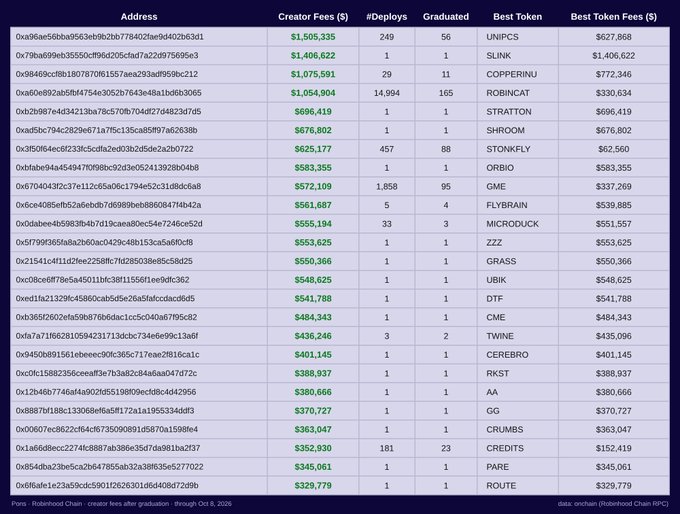Click deploy count 14,994
The width and height of the screenshot is (680, 514).
click(x=386, y=93)
